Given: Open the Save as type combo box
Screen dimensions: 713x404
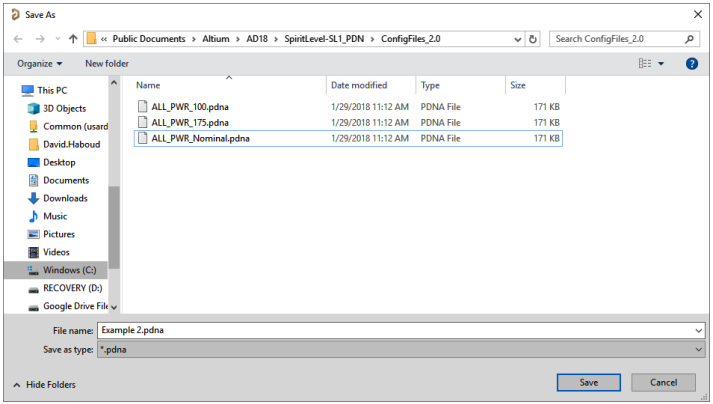Looking at the screenshot, I should tap(401, 350).
